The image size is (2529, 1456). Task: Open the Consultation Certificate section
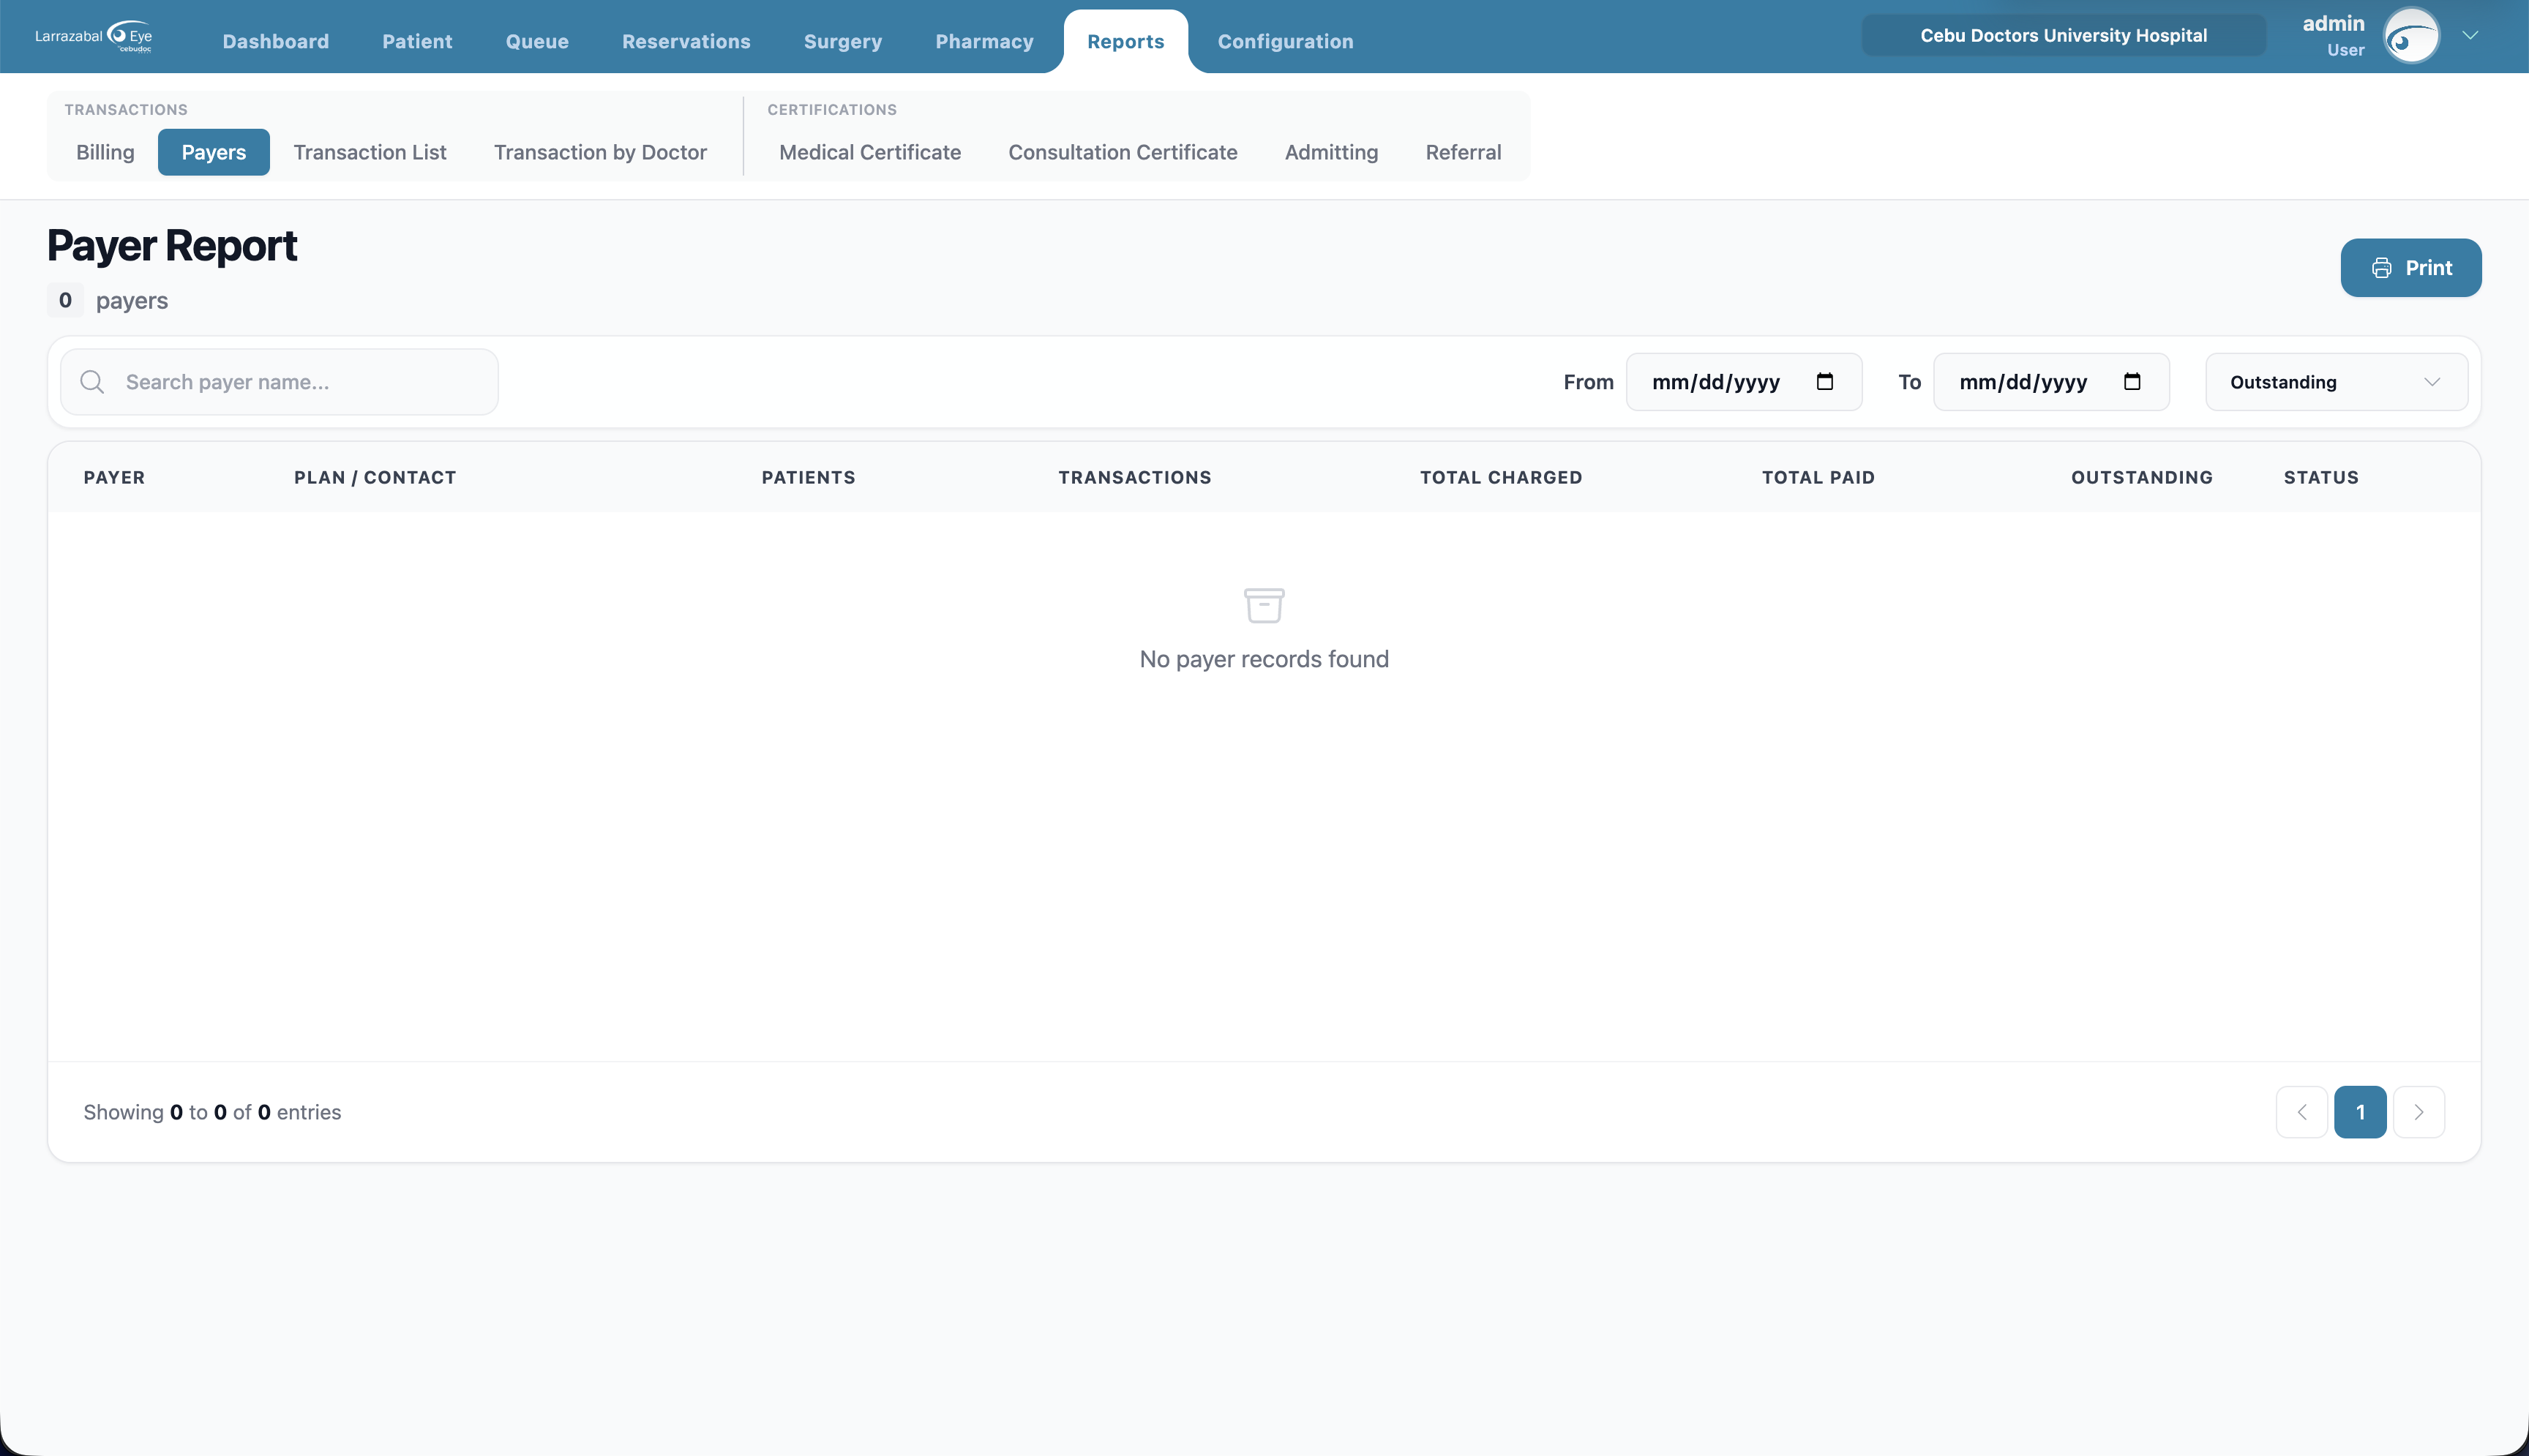(x=1123, y=152)
